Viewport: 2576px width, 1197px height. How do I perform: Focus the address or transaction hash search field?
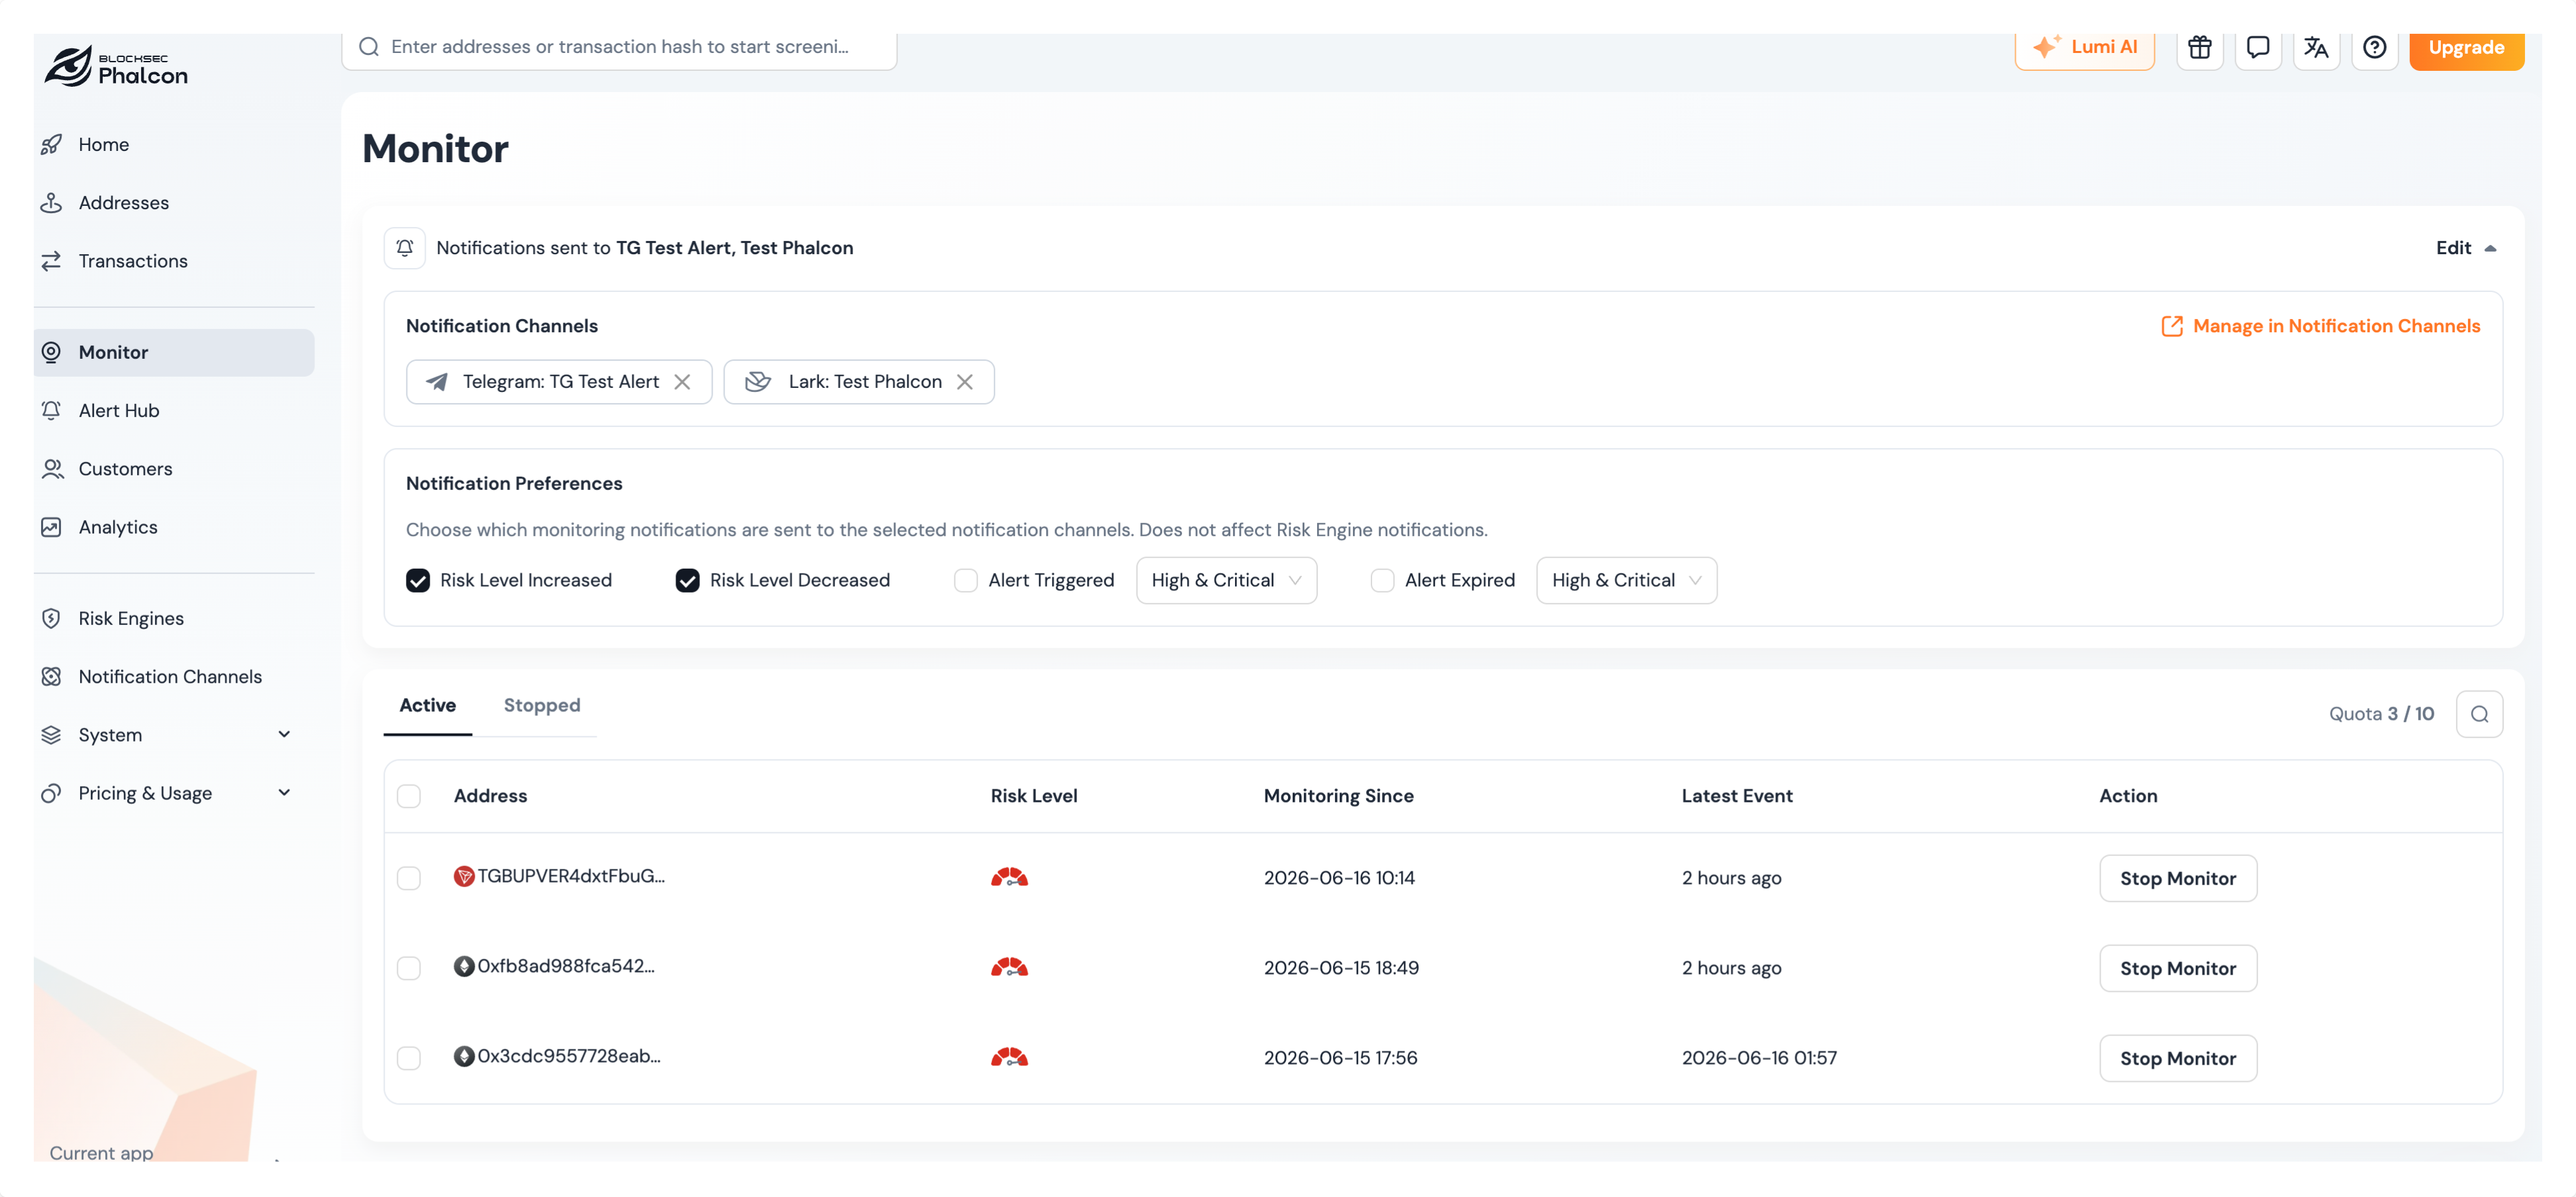[619, 47]
